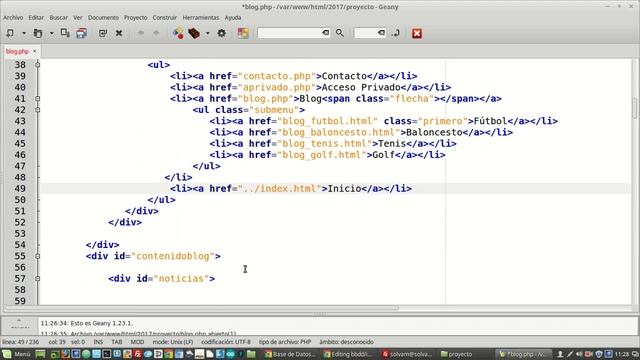Collapse the contenidoblog fold at line 55
This screenshot has height=360, width=640.
click(38, 256)
